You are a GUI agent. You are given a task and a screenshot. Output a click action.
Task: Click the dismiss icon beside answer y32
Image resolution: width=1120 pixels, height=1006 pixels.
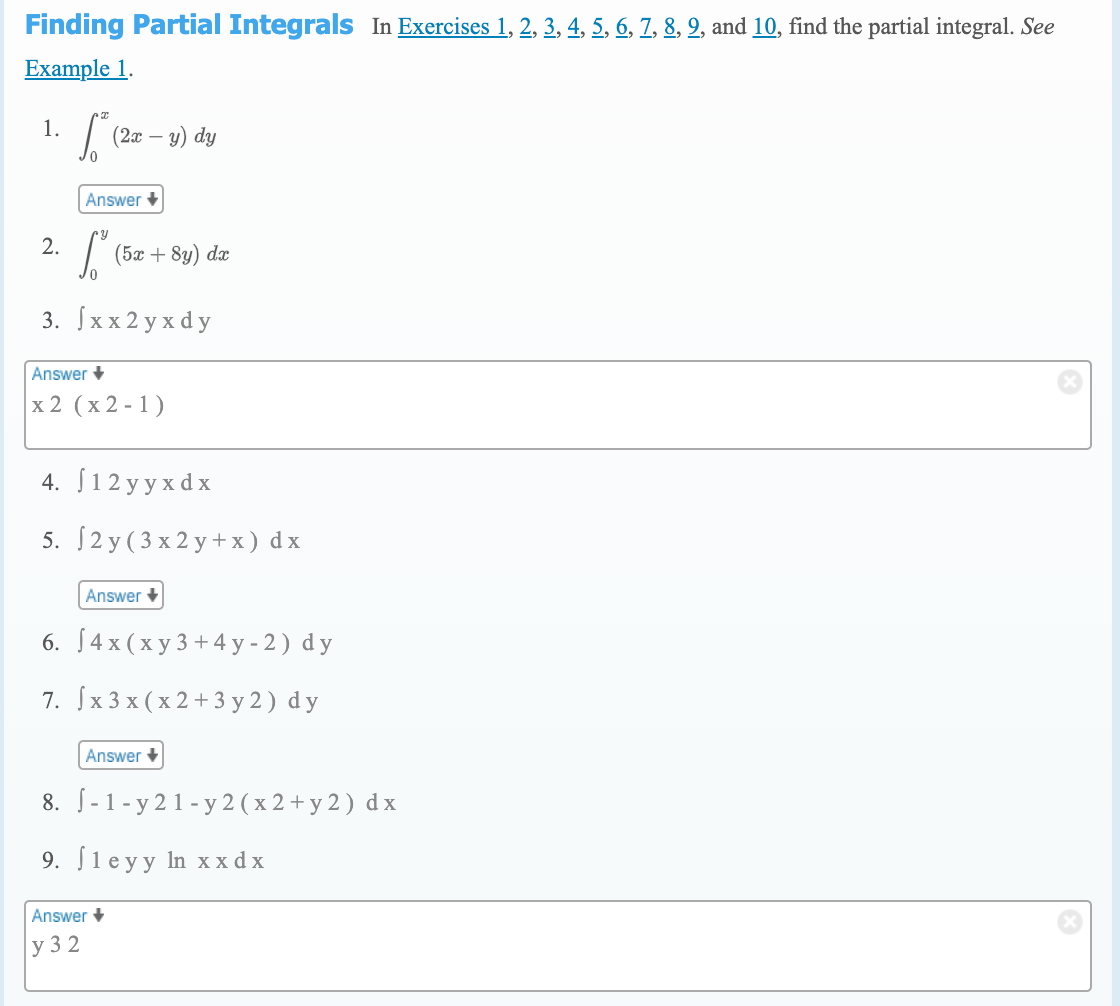[x=1069, y=922]
